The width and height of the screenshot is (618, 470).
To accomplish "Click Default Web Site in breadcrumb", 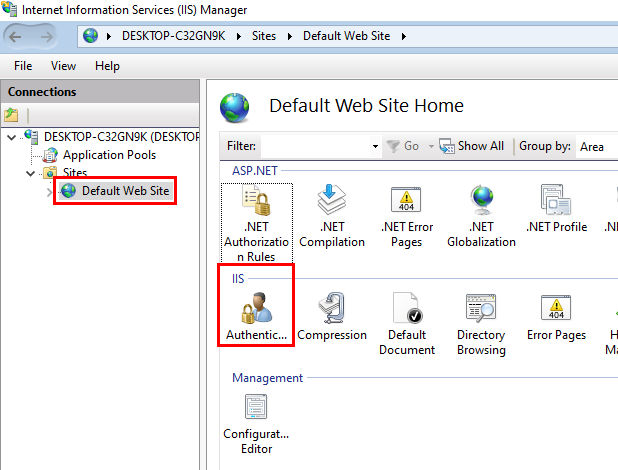I will tap(346, 36).
